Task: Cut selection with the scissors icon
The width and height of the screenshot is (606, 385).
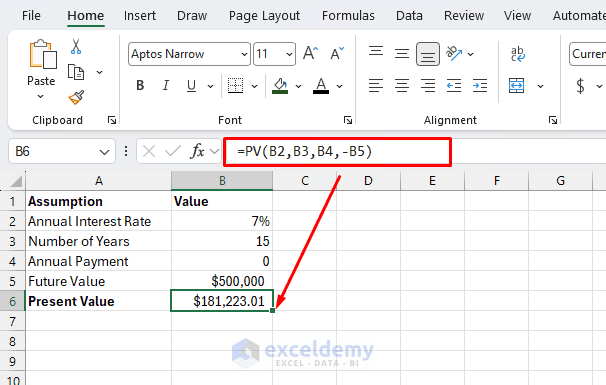Action: (x=76, y=46)
